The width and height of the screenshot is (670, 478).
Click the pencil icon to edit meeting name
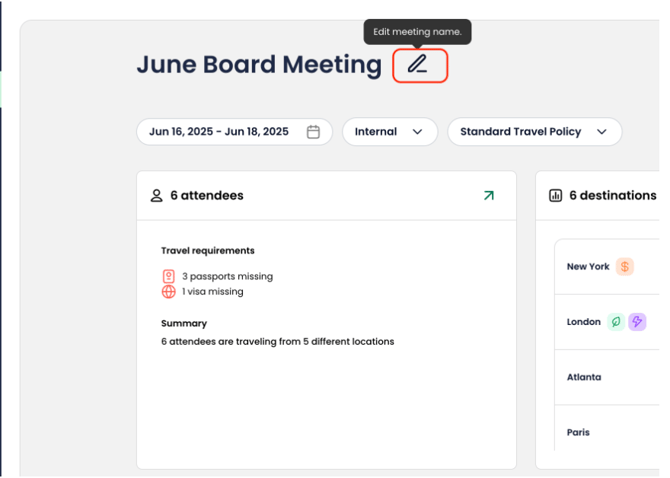pos(417,65)
